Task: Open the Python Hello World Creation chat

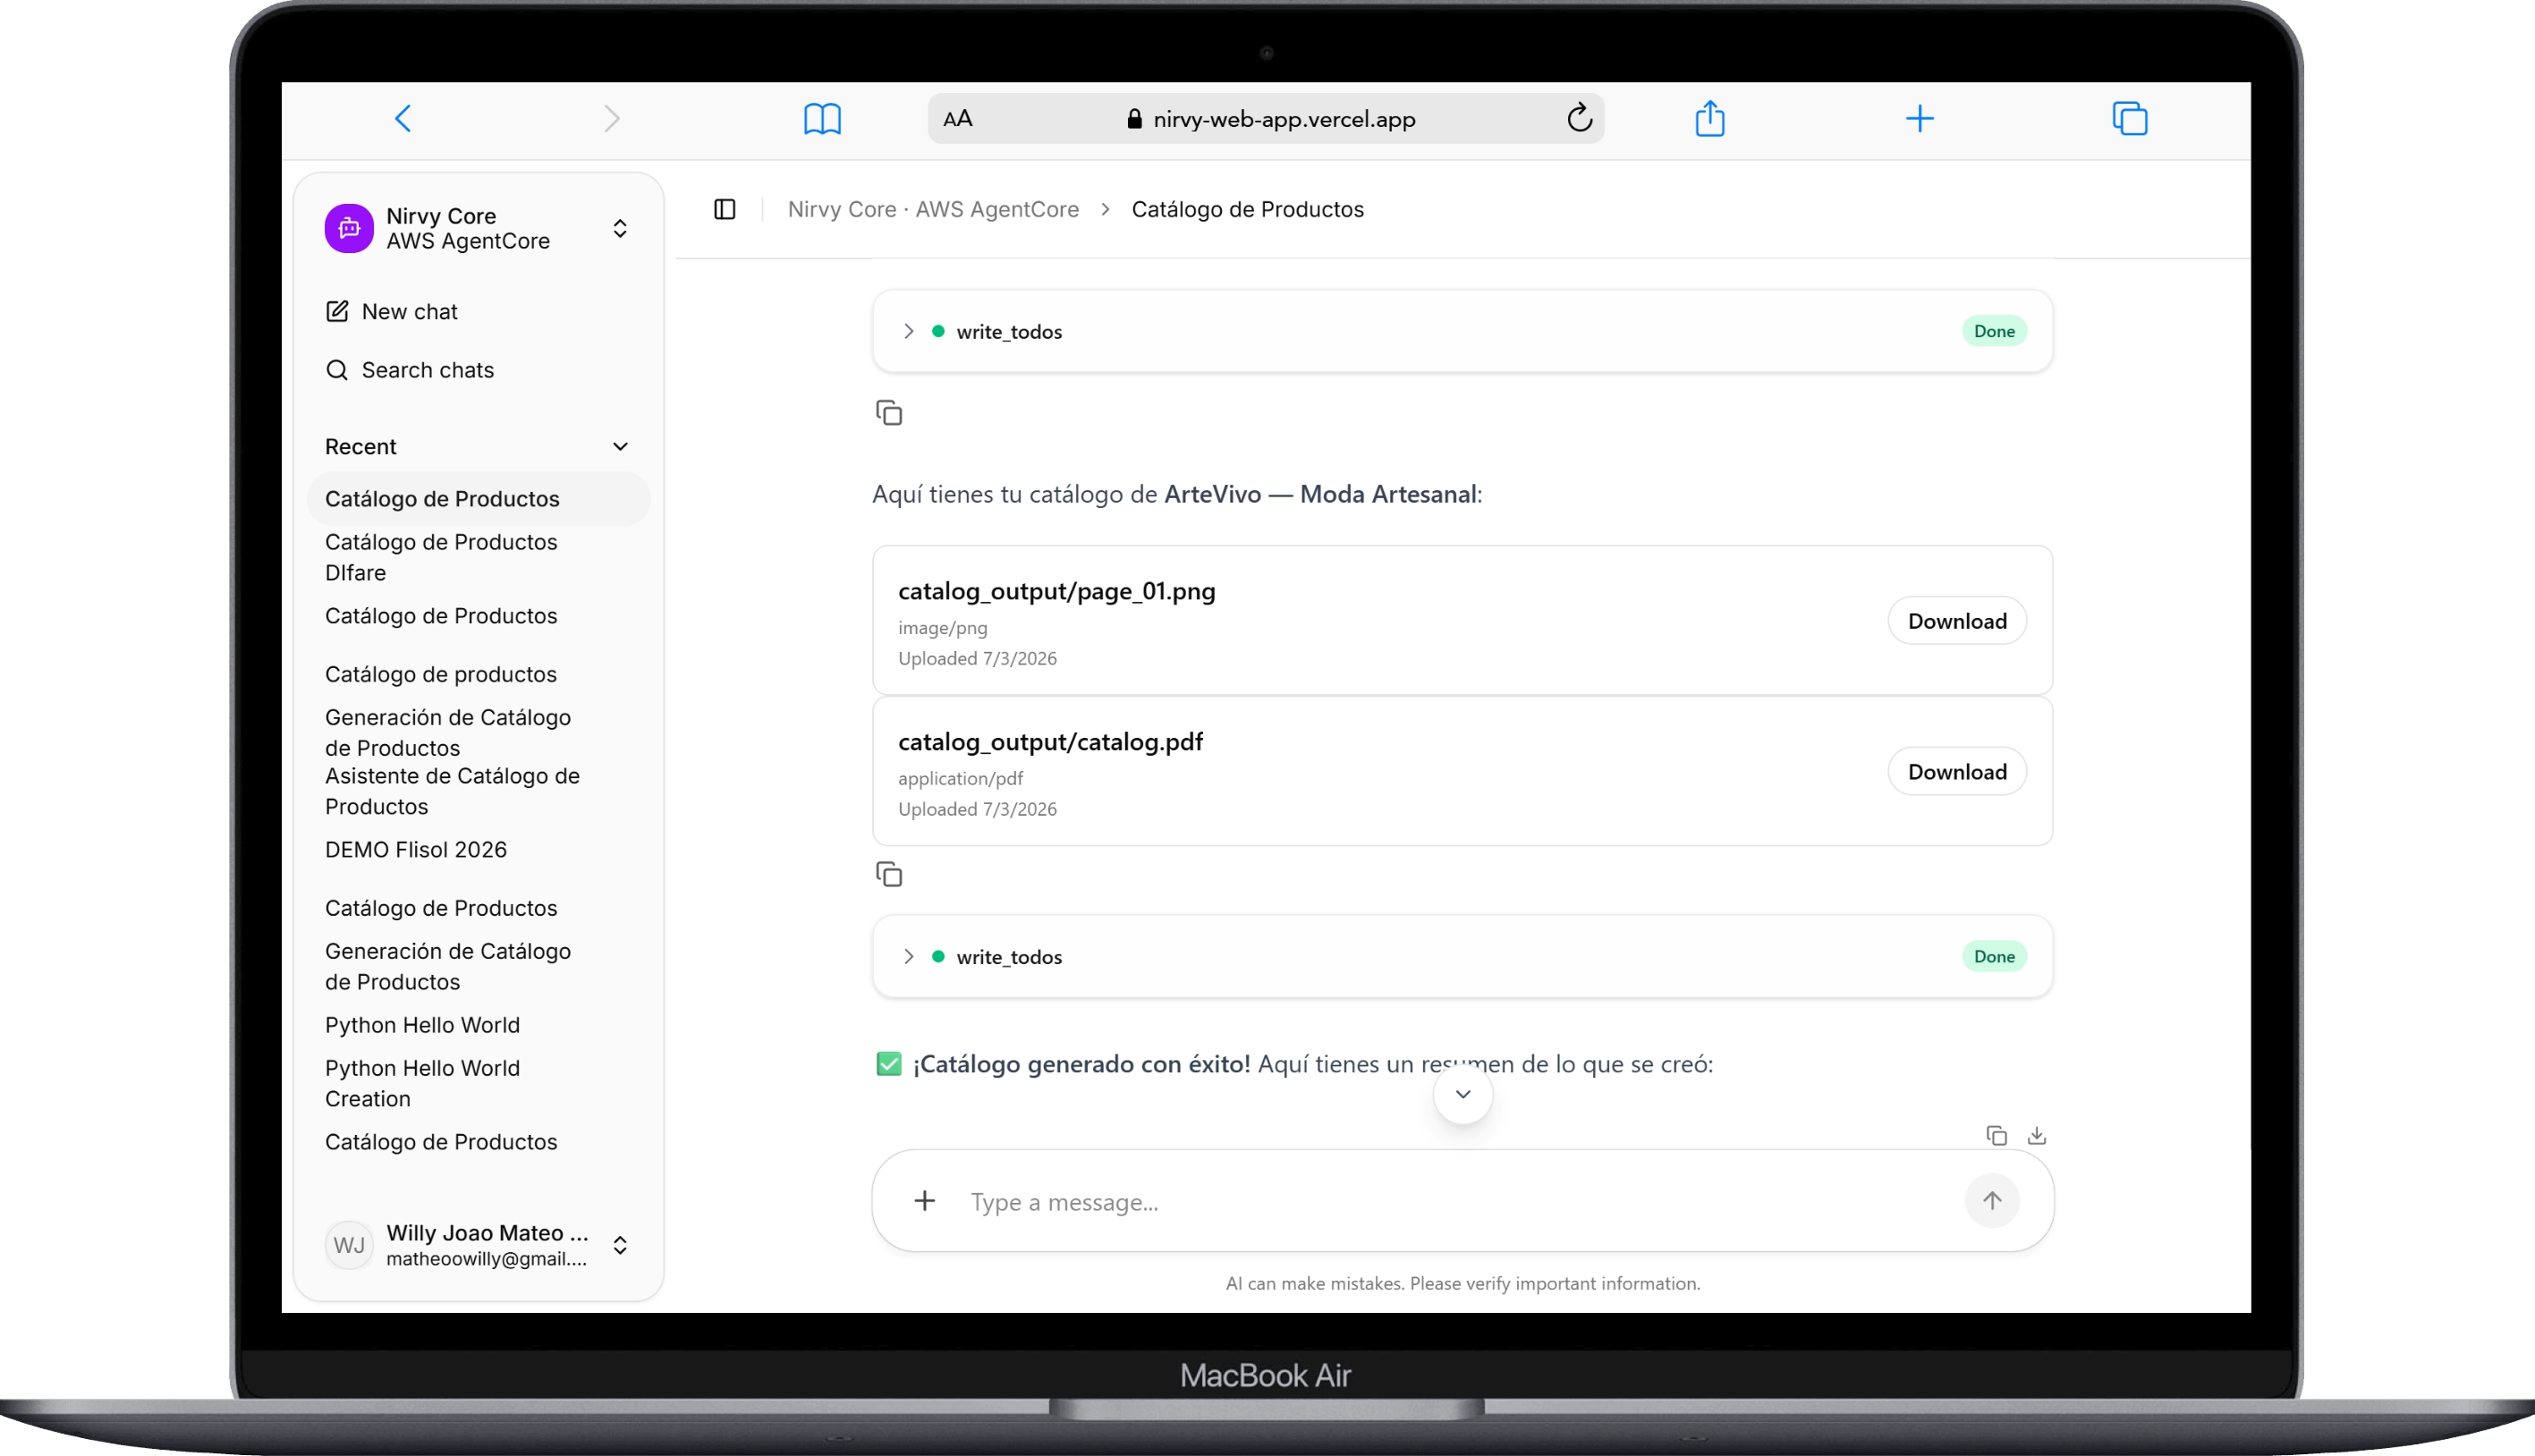Action: [422, 1083]
